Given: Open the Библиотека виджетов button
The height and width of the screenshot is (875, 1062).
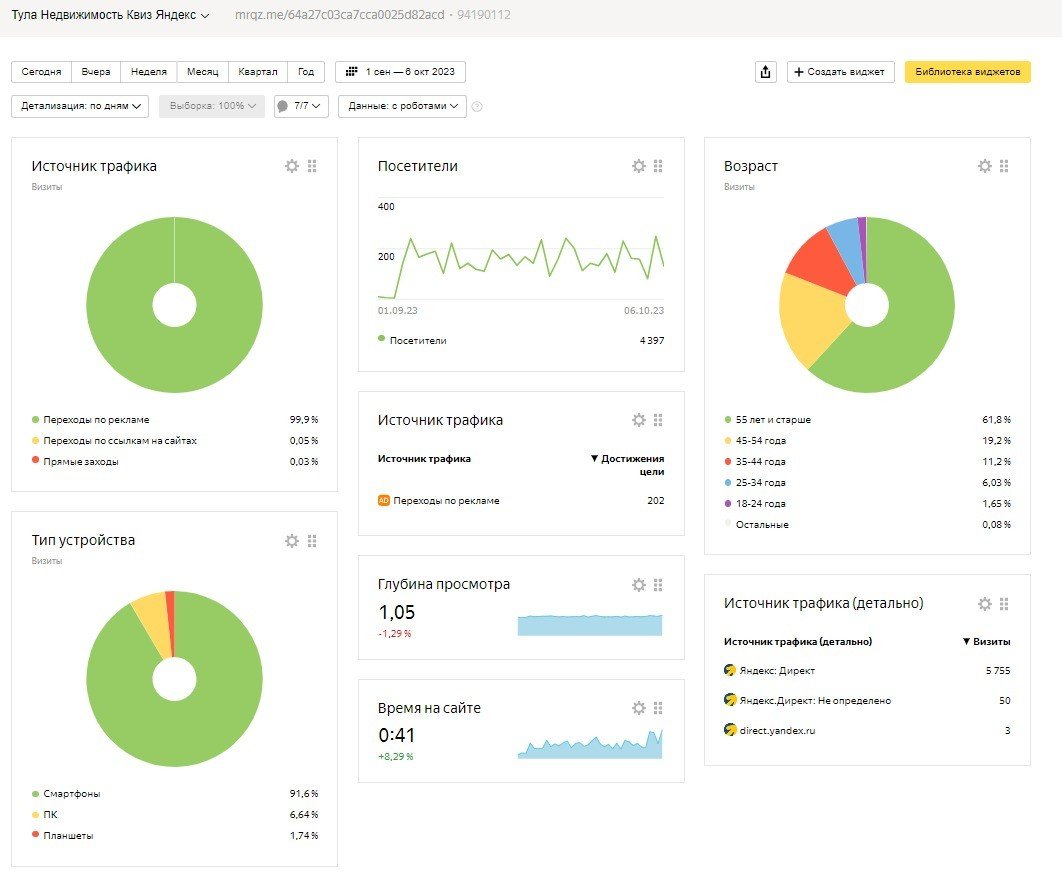Looking at the screenshot, I should [967, 72].
